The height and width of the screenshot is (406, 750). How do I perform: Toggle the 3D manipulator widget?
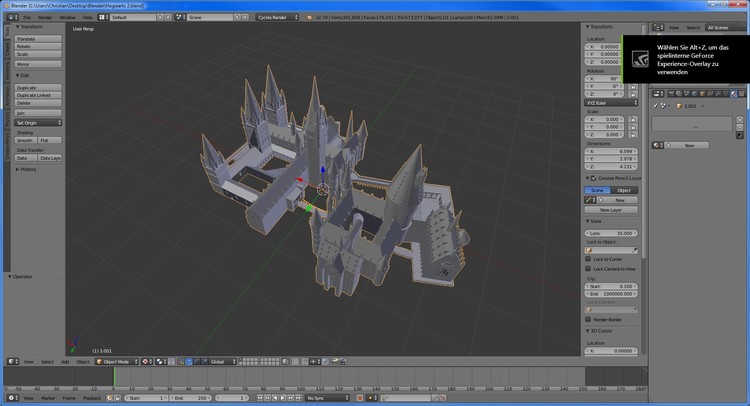pos(181,362)
